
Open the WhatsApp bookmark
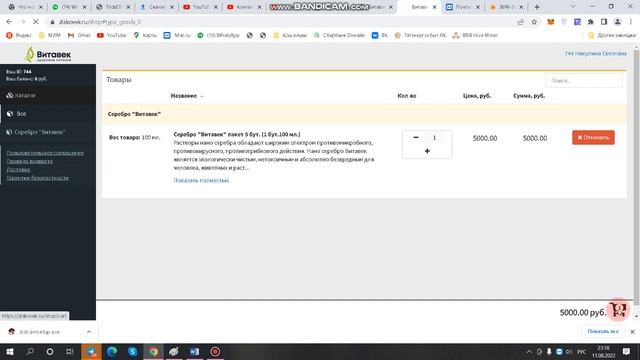click(x=218, y=36)
